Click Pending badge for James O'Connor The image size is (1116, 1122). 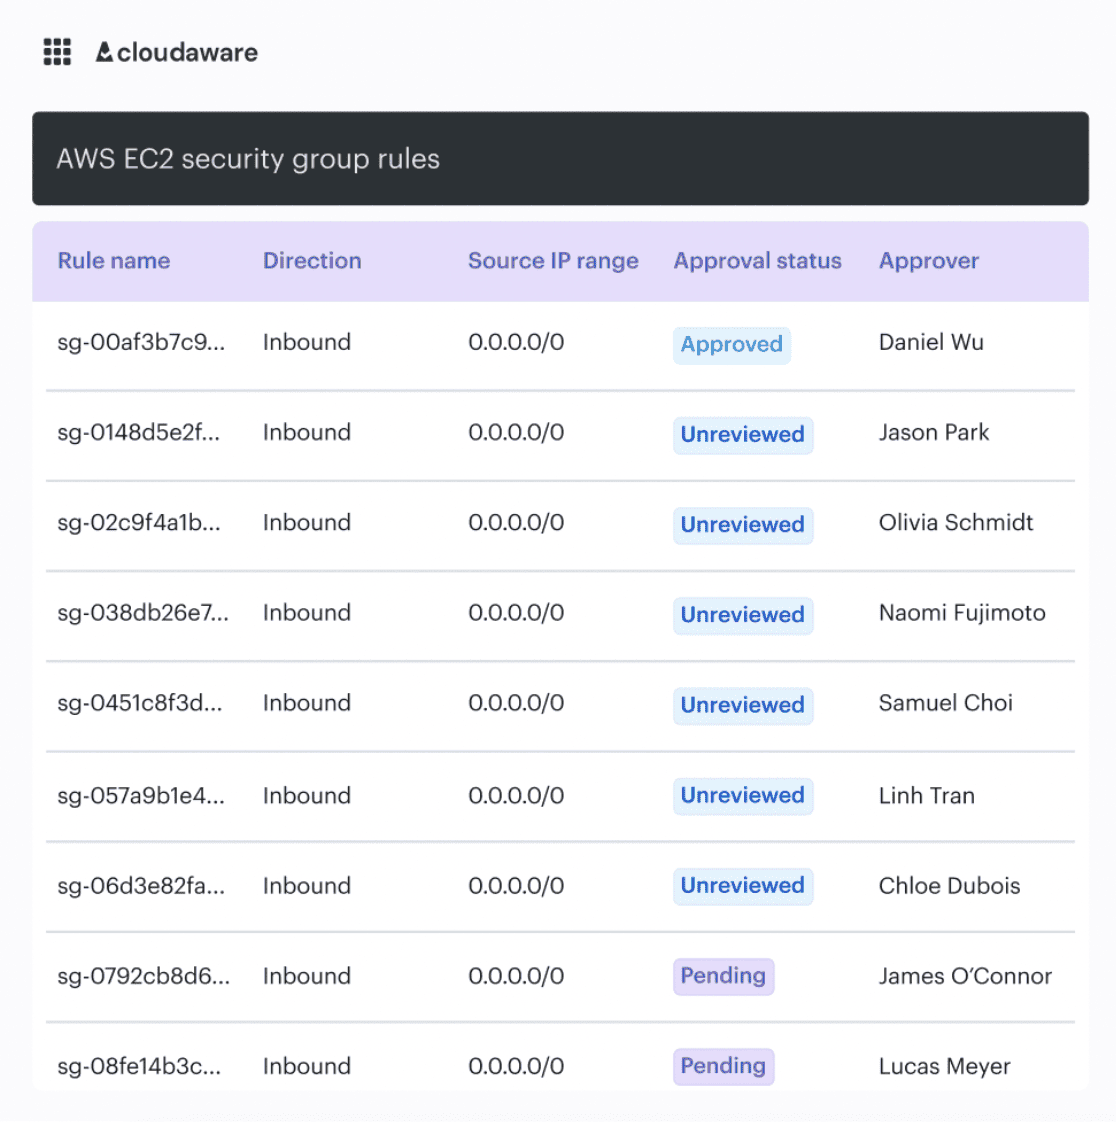[x=723, y=976]
